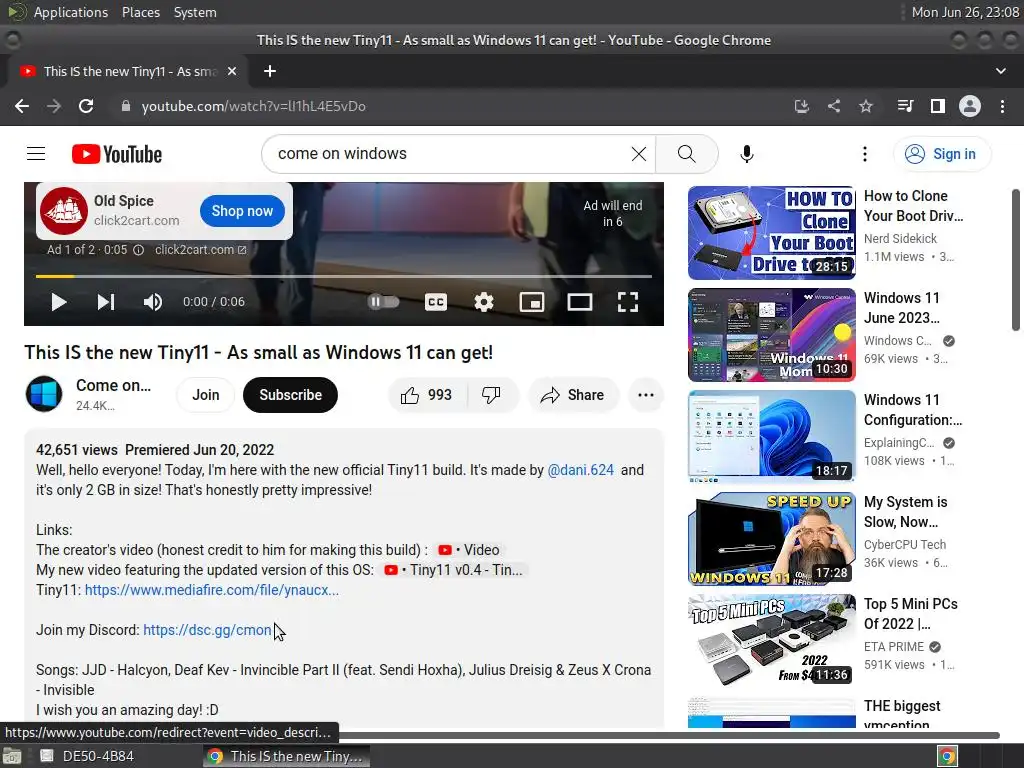Join the channel membership

(x=206, y=395)
